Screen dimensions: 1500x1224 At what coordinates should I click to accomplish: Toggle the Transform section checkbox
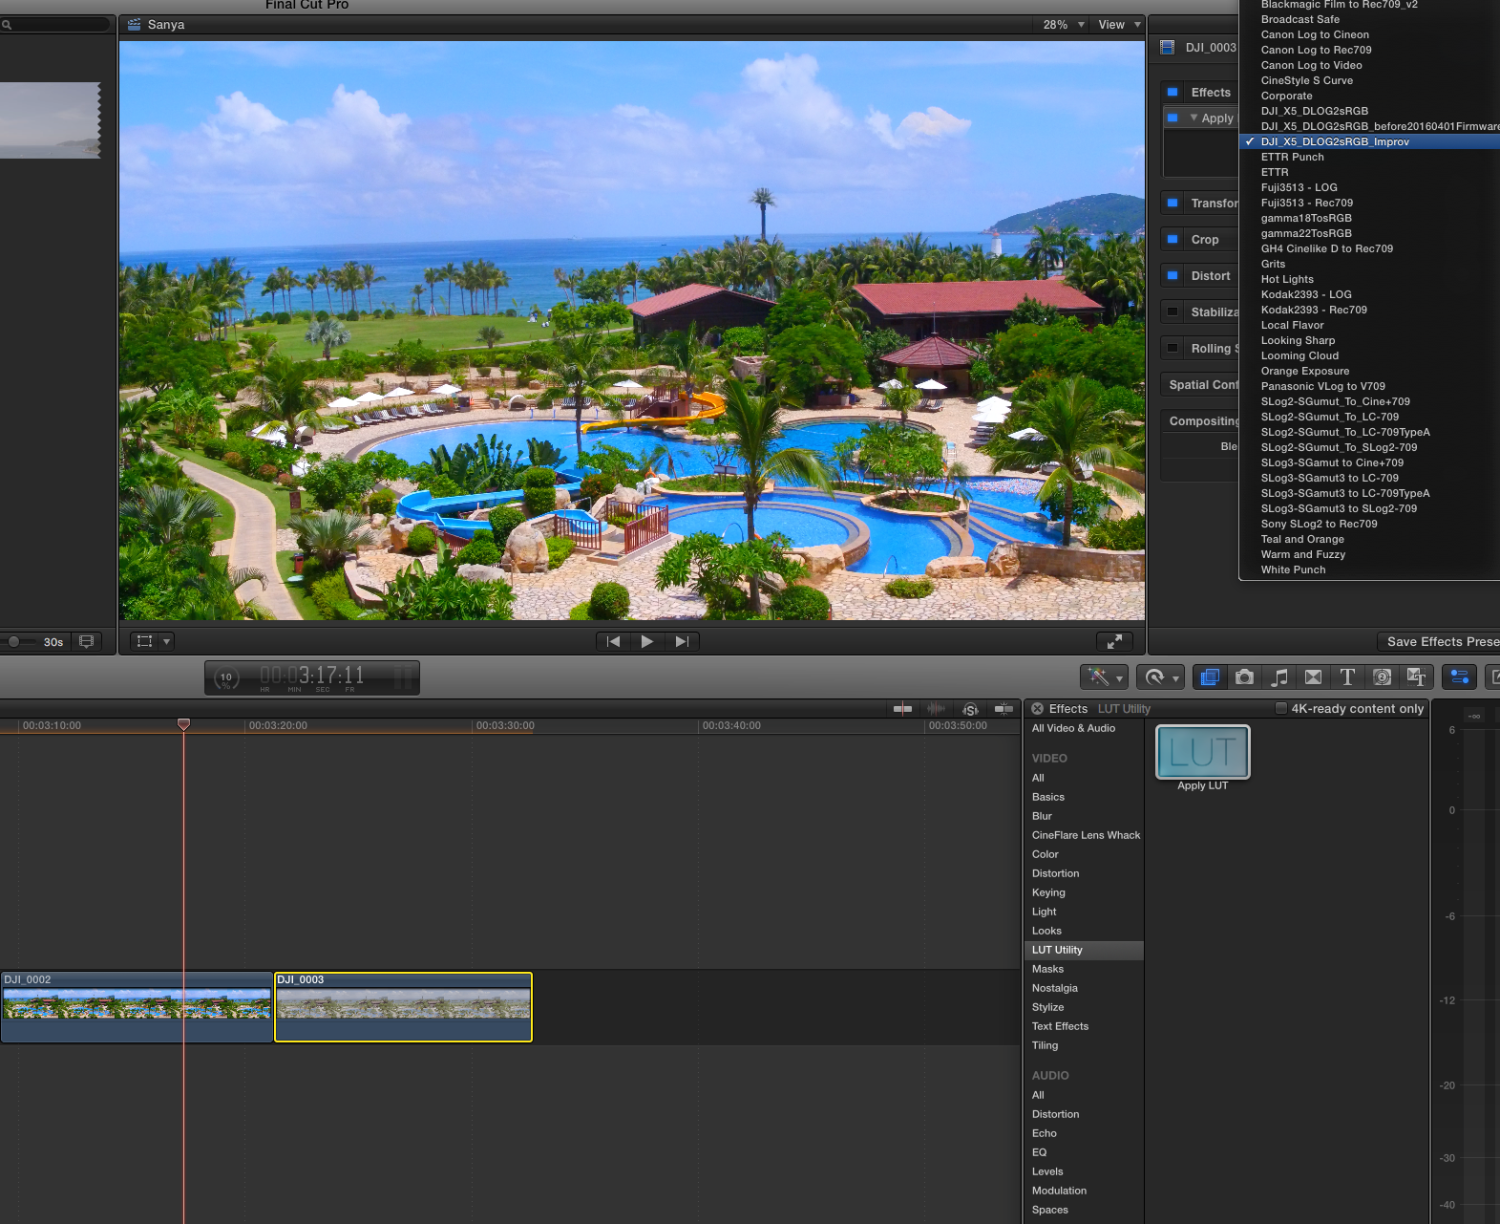click(1173, 203)
